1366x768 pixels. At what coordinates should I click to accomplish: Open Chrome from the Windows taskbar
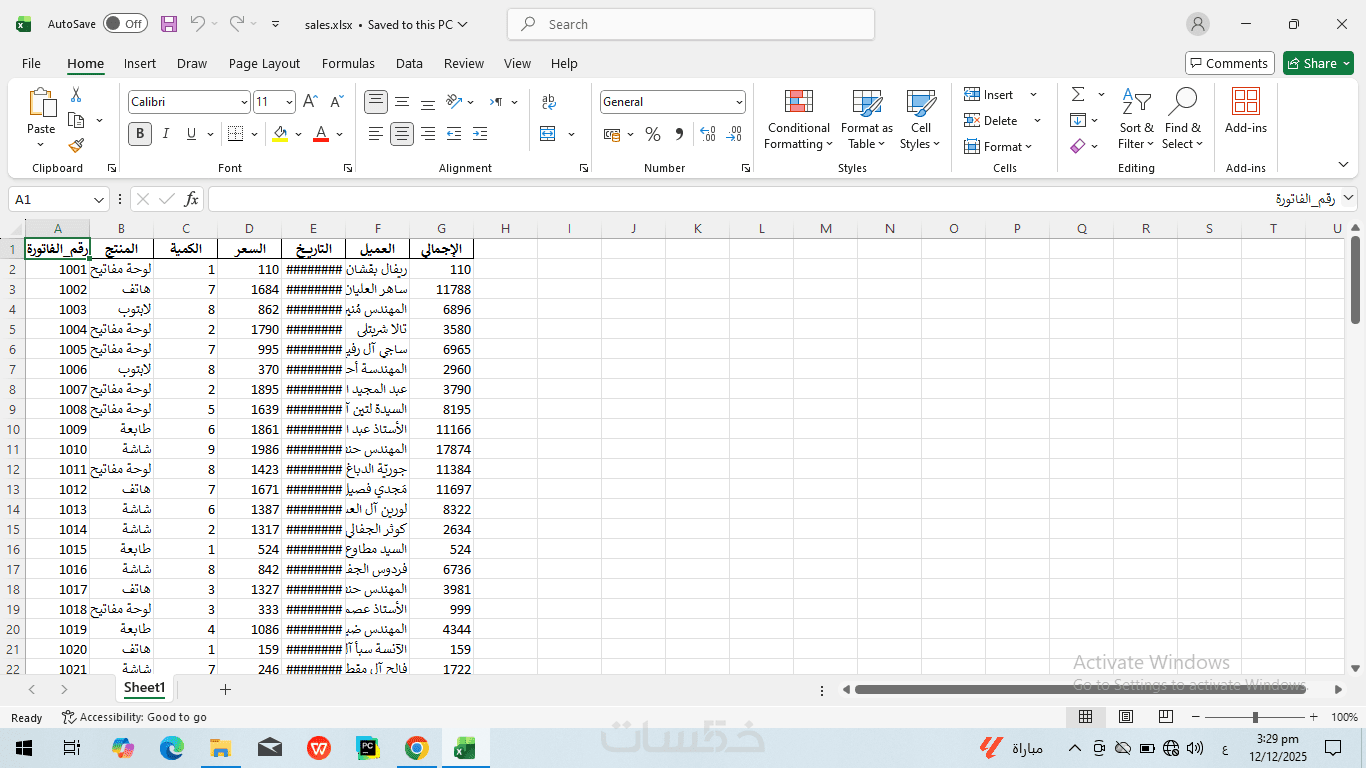[x=417, y=748]
